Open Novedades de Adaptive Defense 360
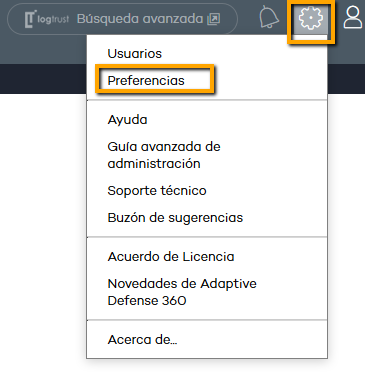The width and height of the screenshot is (365, 378). pos(182,292)
